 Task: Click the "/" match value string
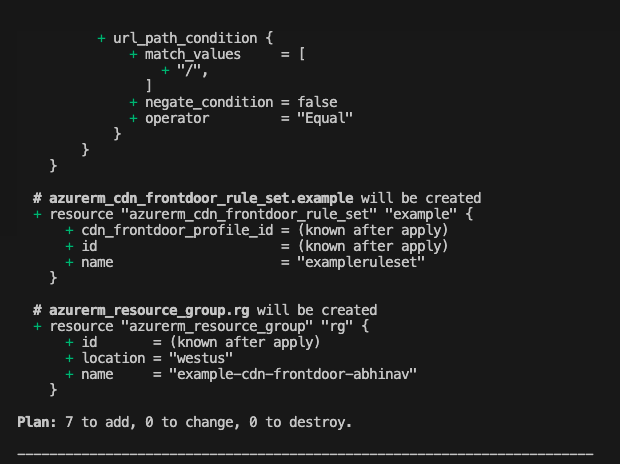(192, 70)
